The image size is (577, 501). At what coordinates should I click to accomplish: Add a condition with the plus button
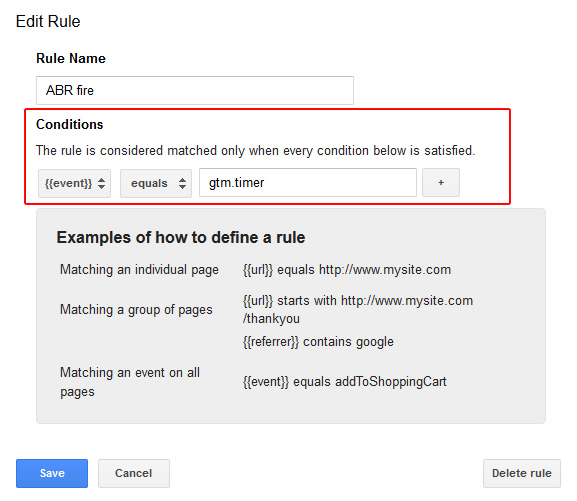tap(441, 183)
